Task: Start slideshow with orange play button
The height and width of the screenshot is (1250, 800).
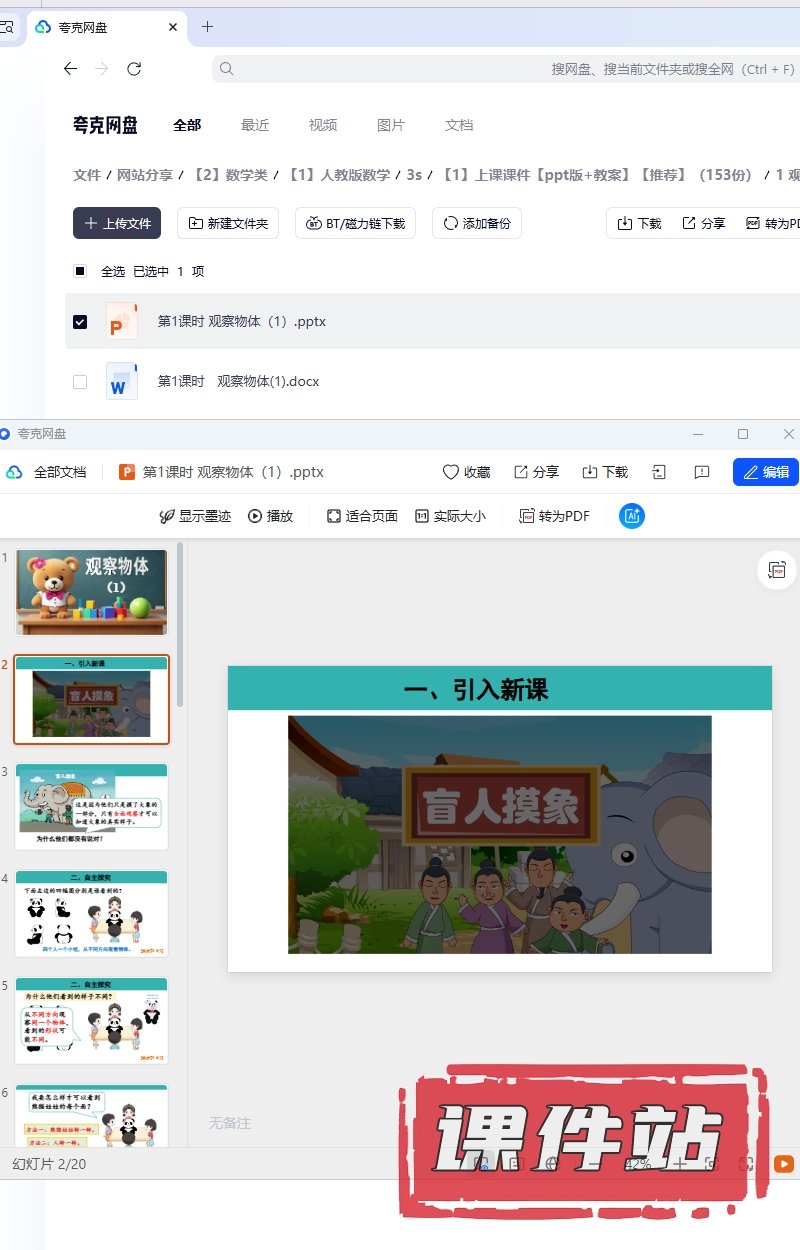Action: click(x=784, y=1163)
